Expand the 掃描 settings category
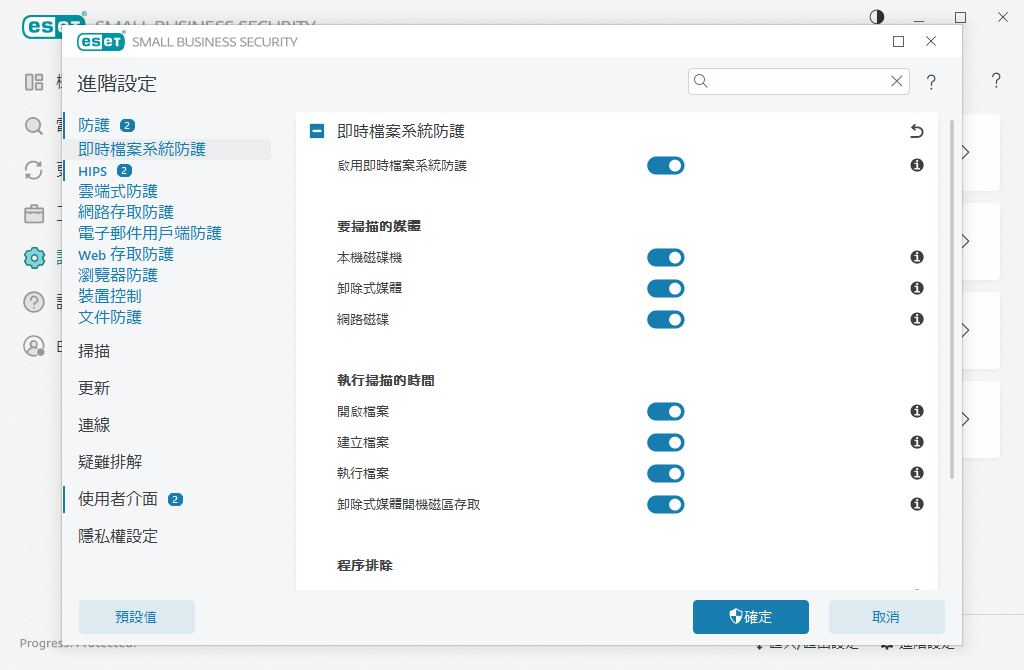 [x=93, y=350]
